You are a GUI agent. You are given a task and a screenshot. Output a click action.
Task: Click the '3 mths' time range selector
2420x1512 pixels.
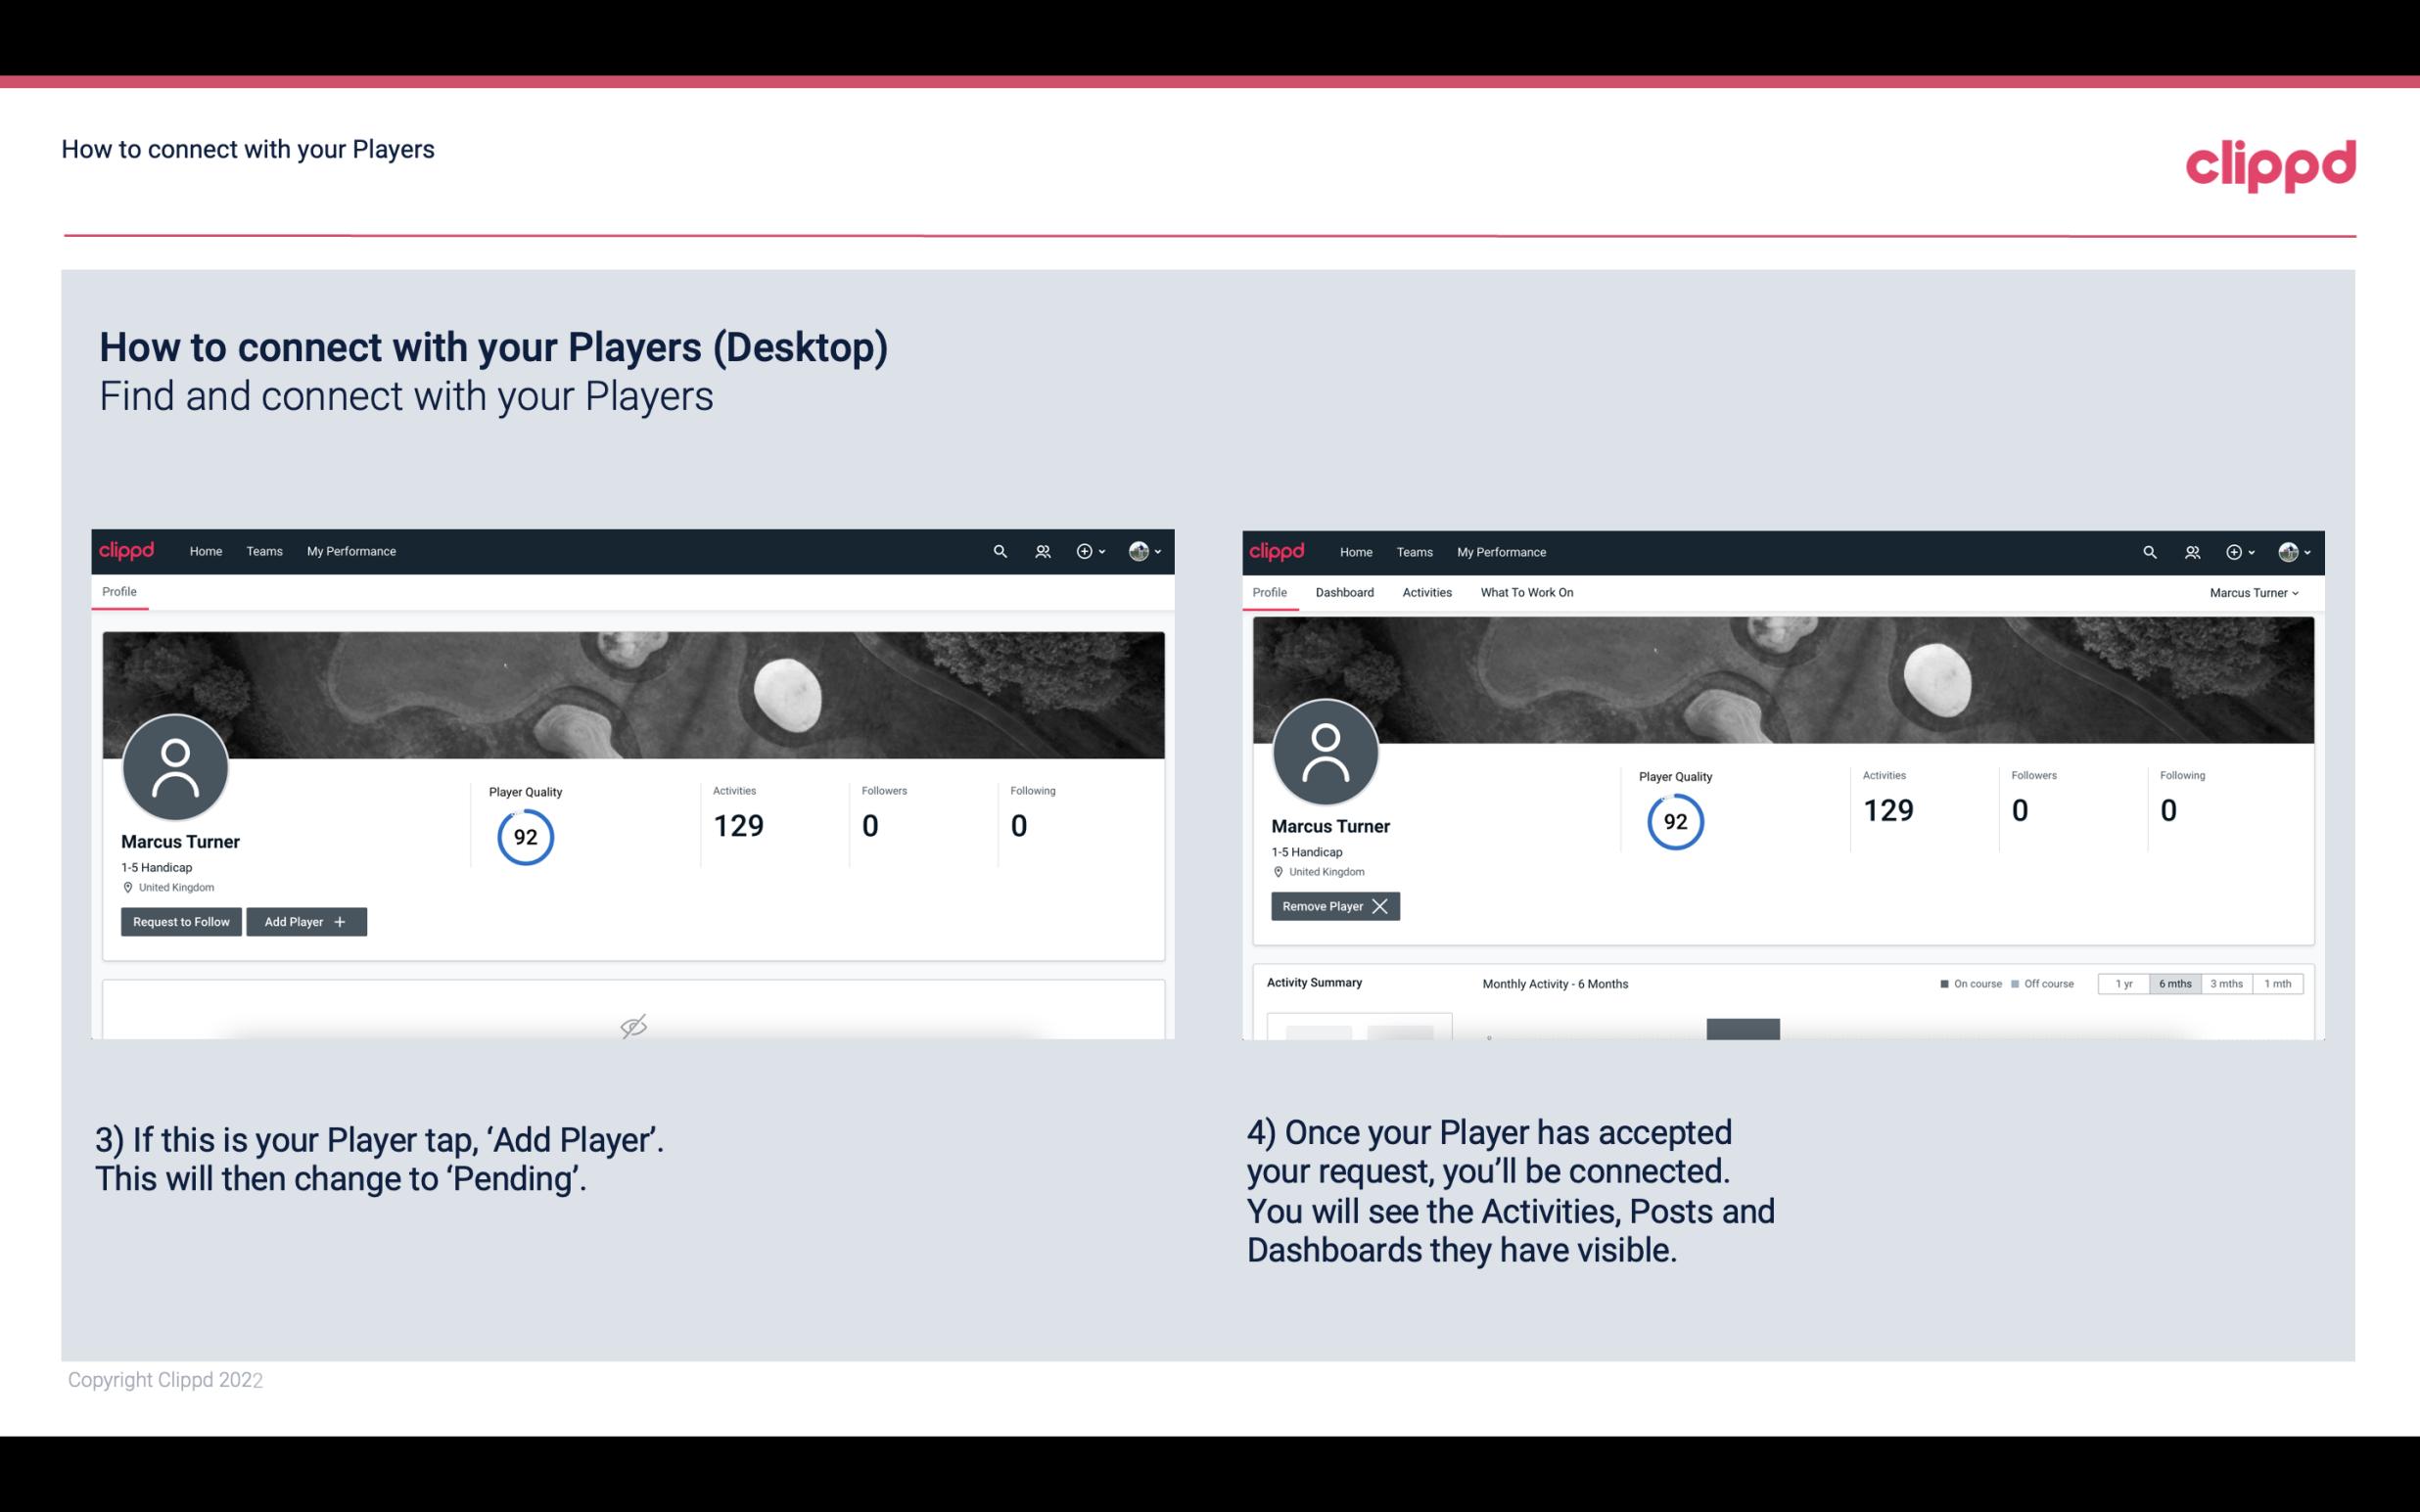tap(2225, 983)
